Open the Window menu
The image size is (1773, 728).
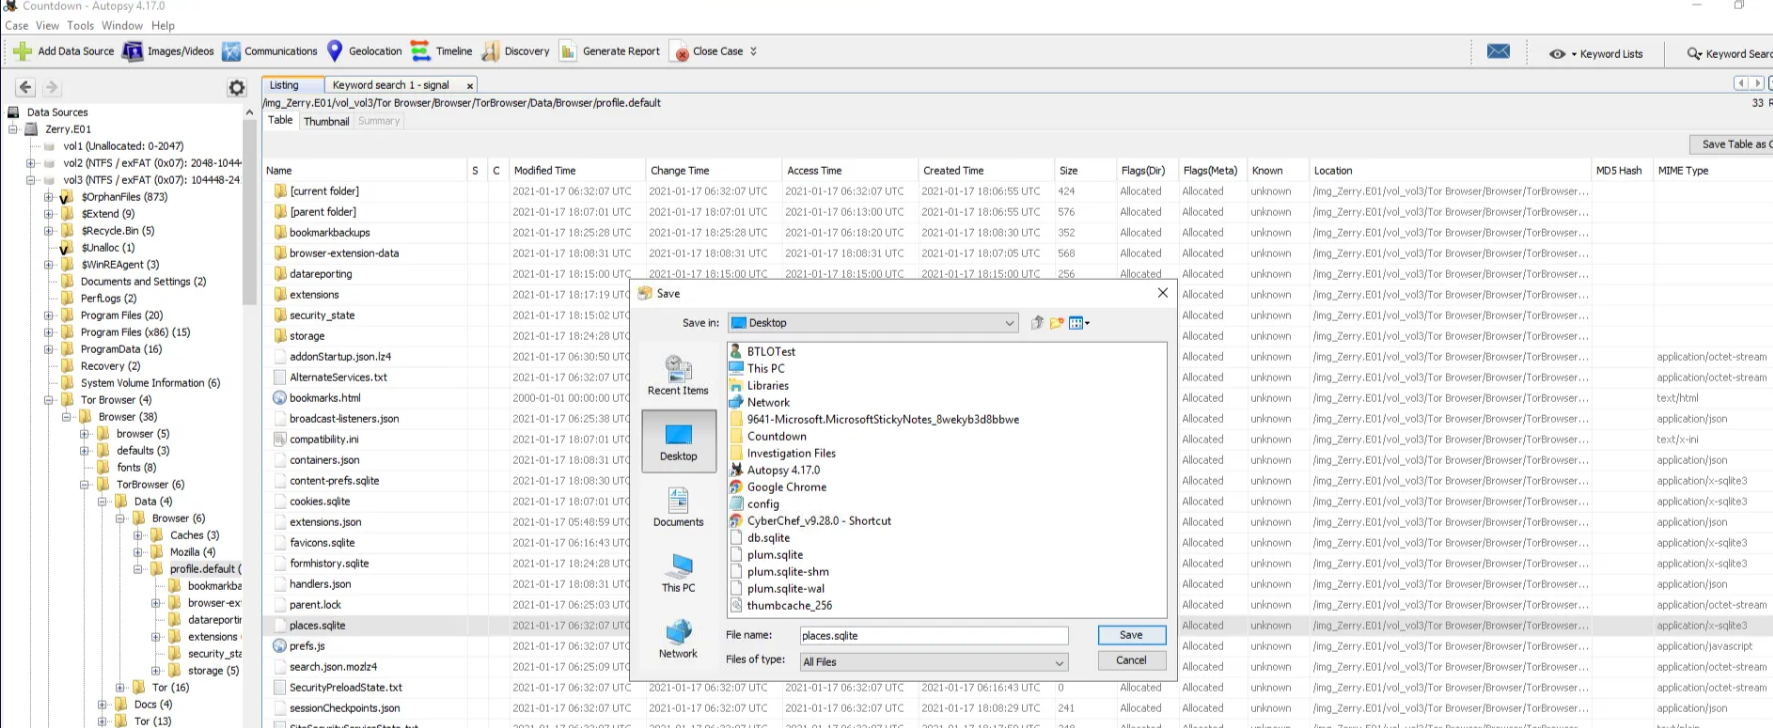[122, 25]
